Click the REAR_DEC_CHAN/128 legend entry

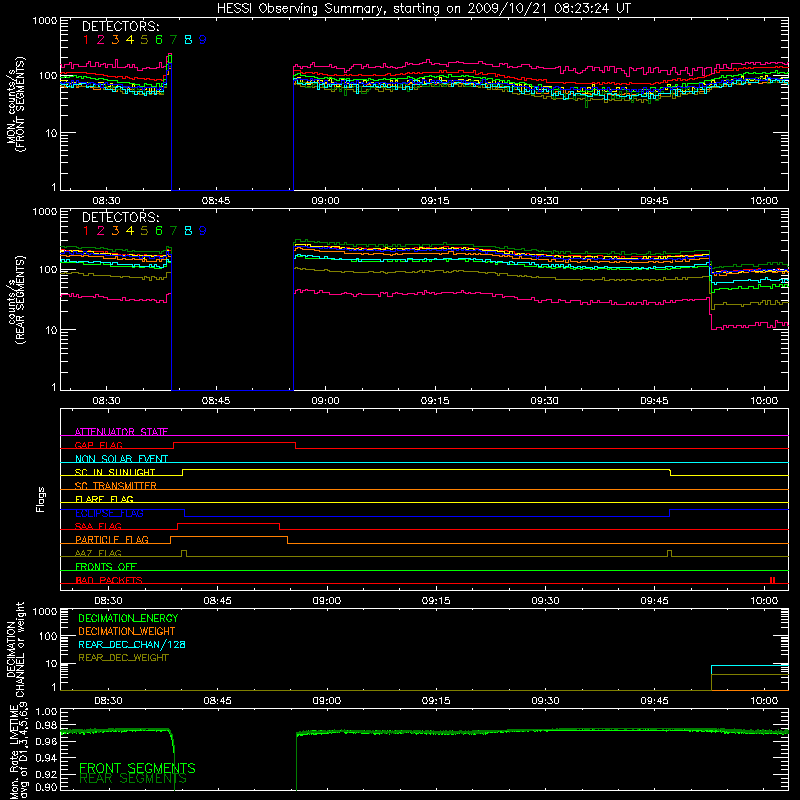point(132,644)
